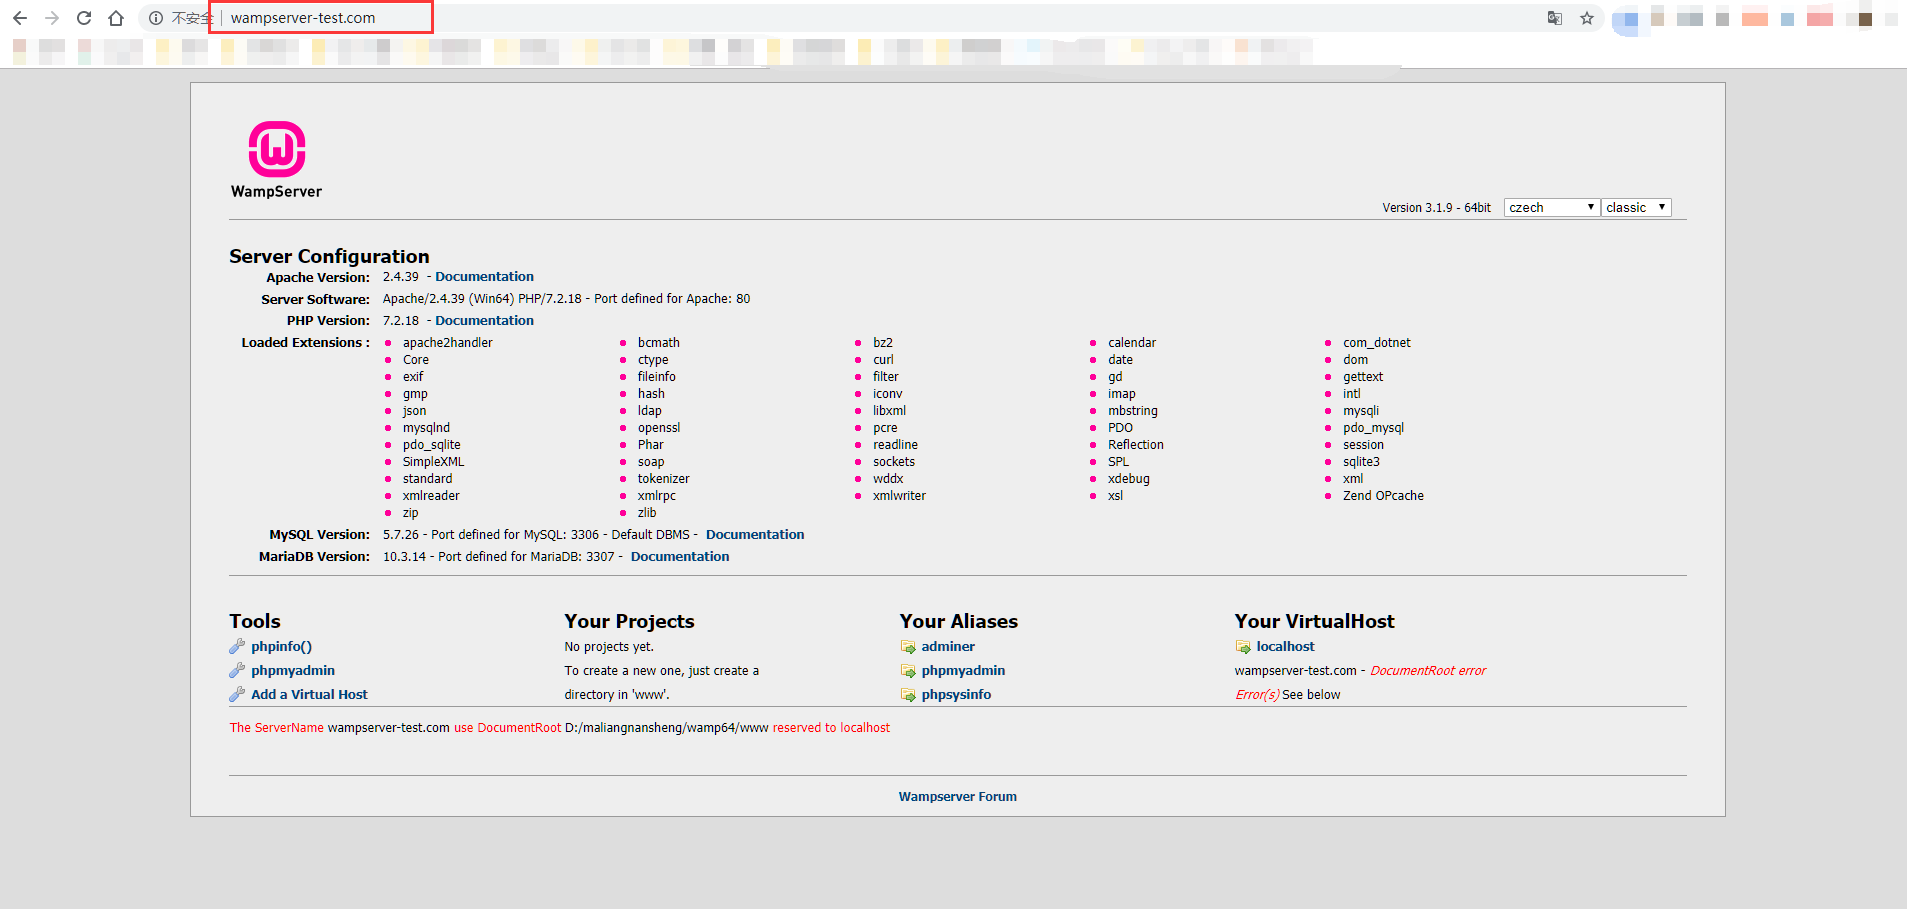Open phpmyadmin under Tools
This screenshot has width=1907, height=909.
(x=293, y=671)
